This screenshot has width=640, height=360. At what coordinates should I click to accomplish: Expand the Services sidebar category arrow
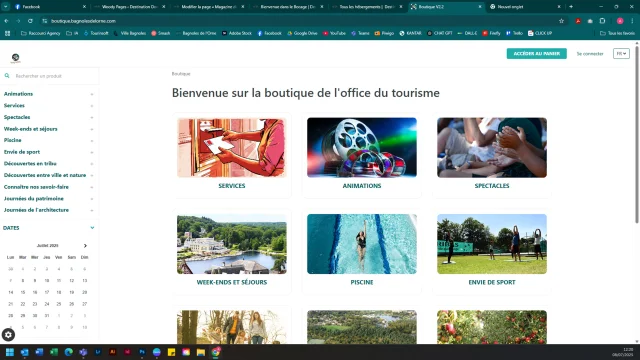pos(92,106)
